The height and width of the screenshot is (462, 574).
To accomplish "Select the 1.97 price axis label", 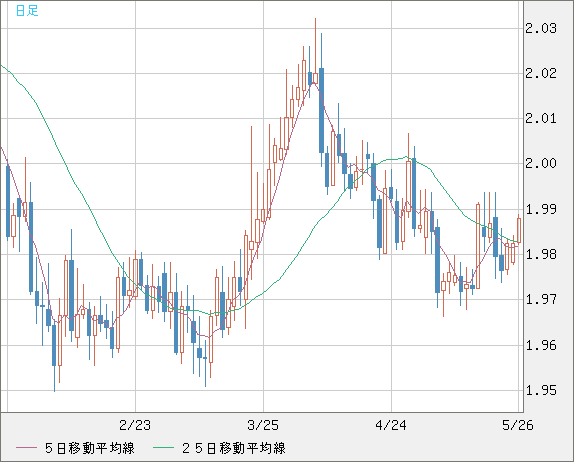I will tap(541, 299).
